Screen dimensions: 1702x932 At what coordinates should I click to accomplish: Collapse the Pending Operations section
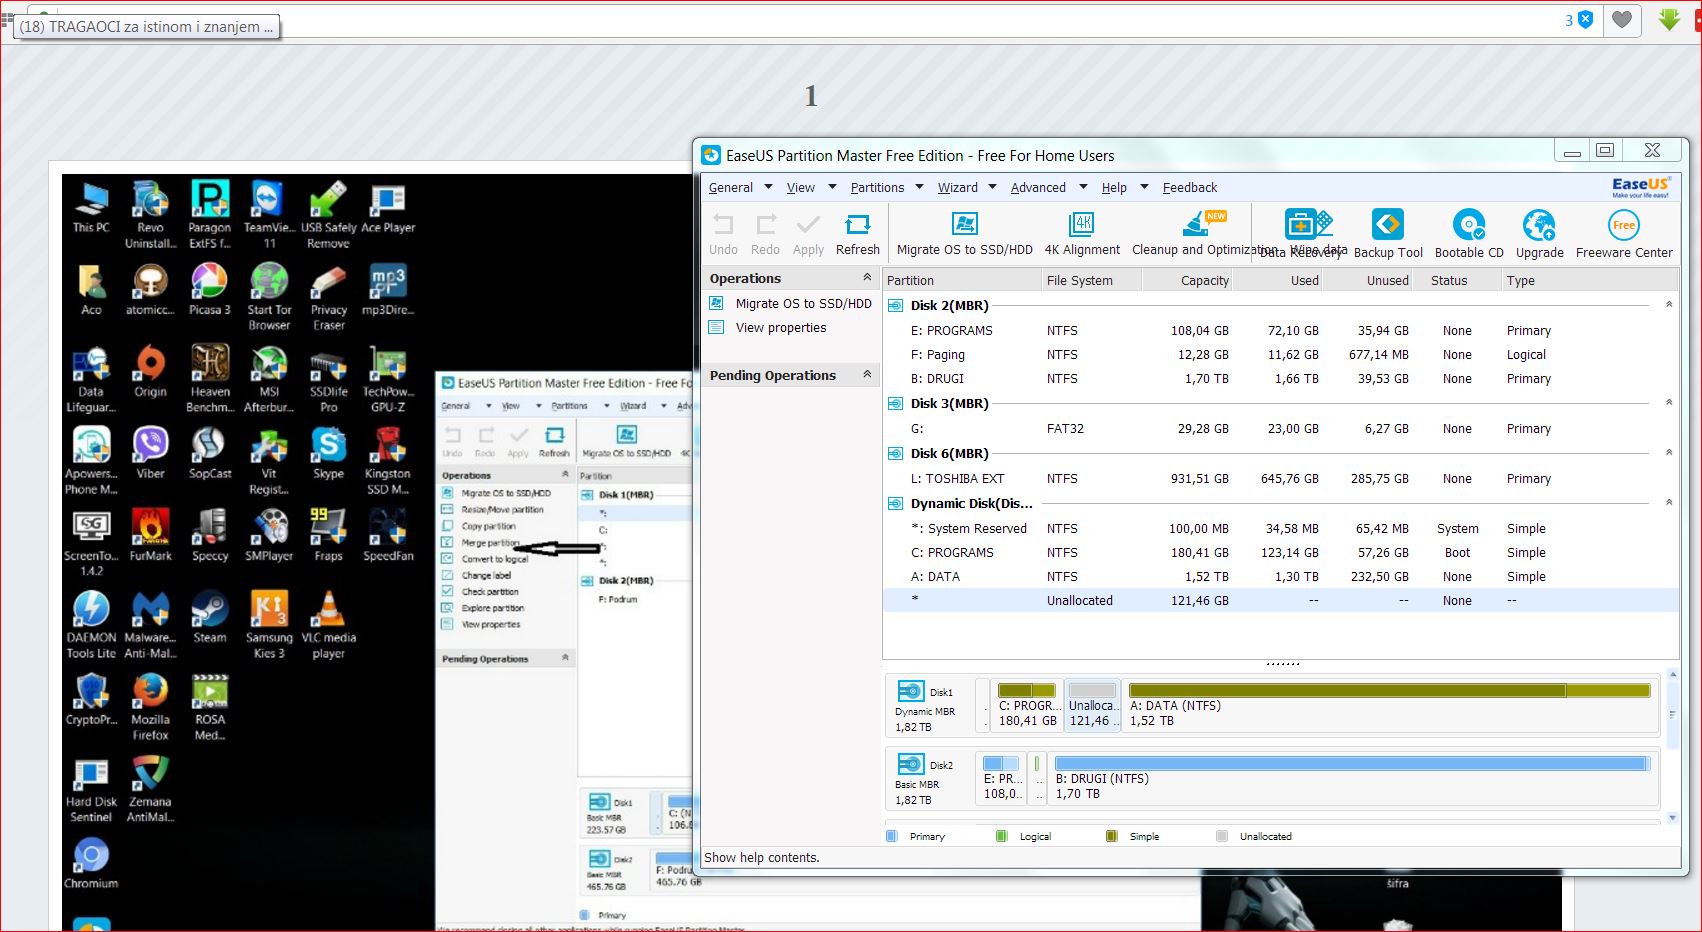pos(867,375)
